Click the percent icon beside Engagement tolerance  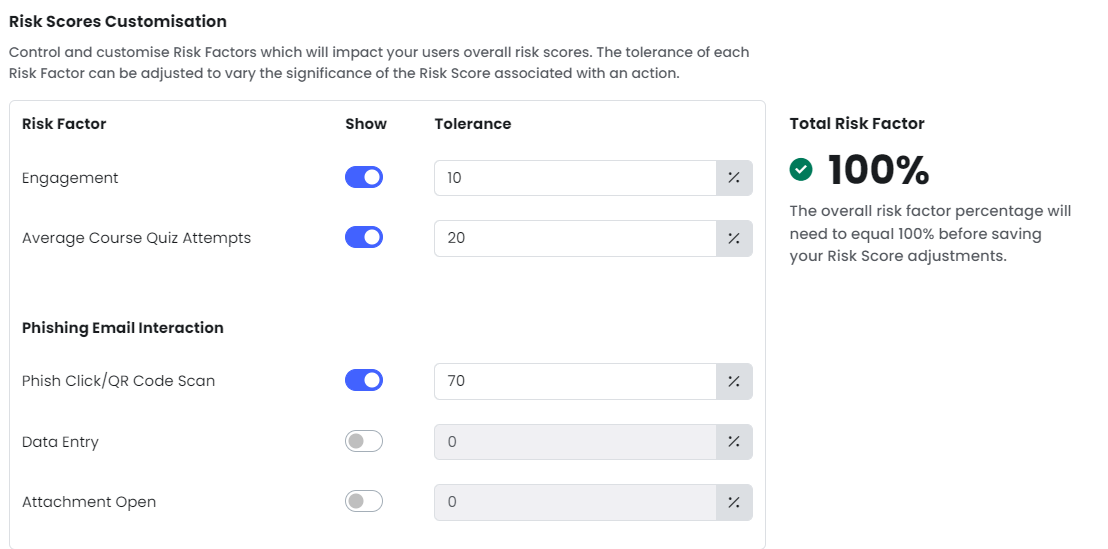[x=734, y=178]
